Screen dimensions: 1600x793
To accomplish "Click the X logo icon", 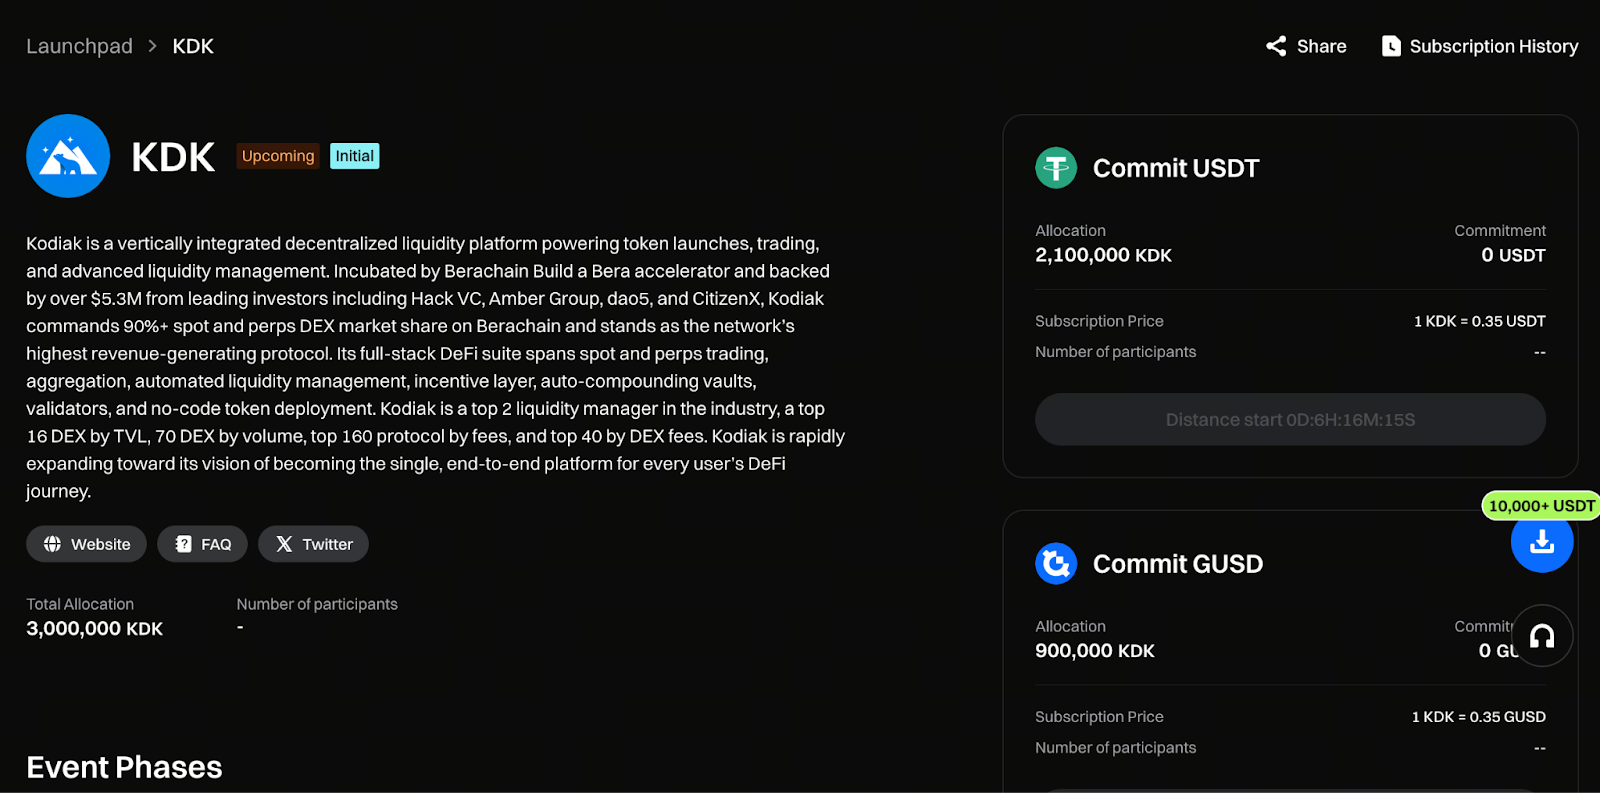I will 284,544.
